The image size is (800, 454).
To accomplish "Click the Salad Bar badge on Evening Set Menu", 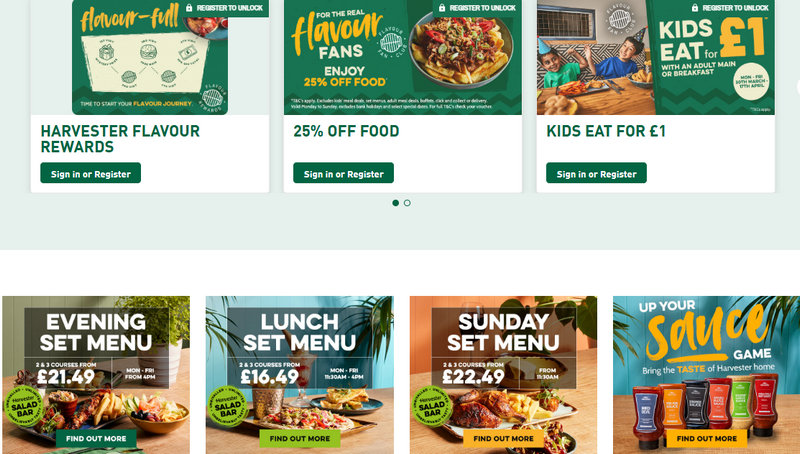I will (24, 407).
